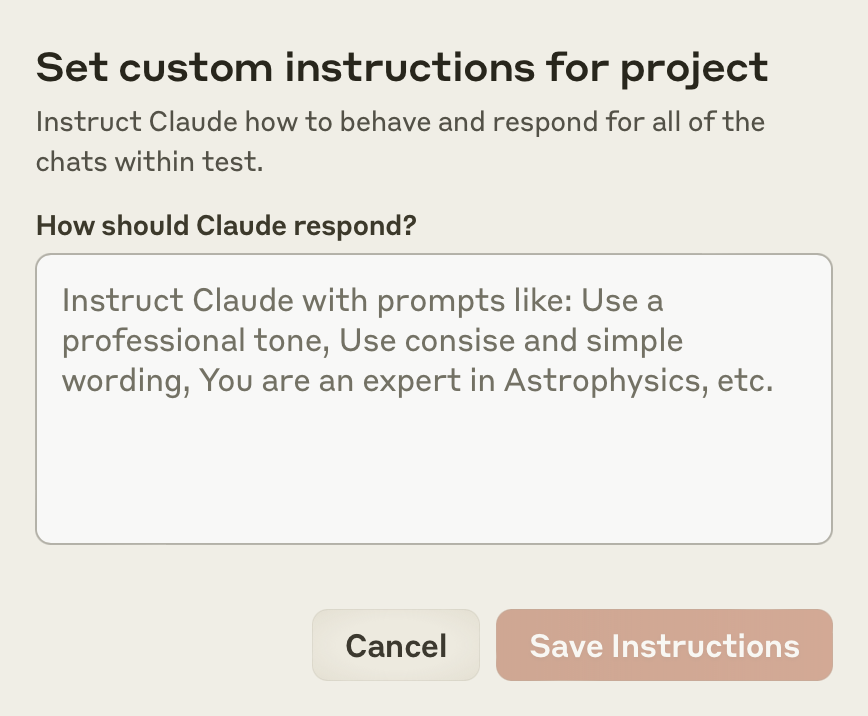868x716 pixels.
Task: Click the Cancel button
Action: coord(396,645)
